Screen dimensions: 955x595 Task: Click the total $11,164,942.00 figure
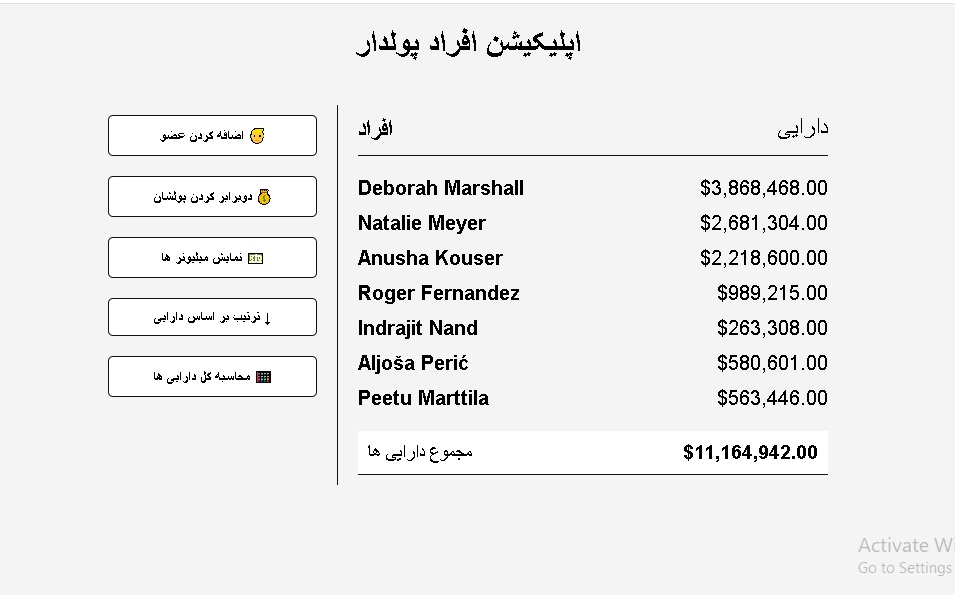[750, 452]
